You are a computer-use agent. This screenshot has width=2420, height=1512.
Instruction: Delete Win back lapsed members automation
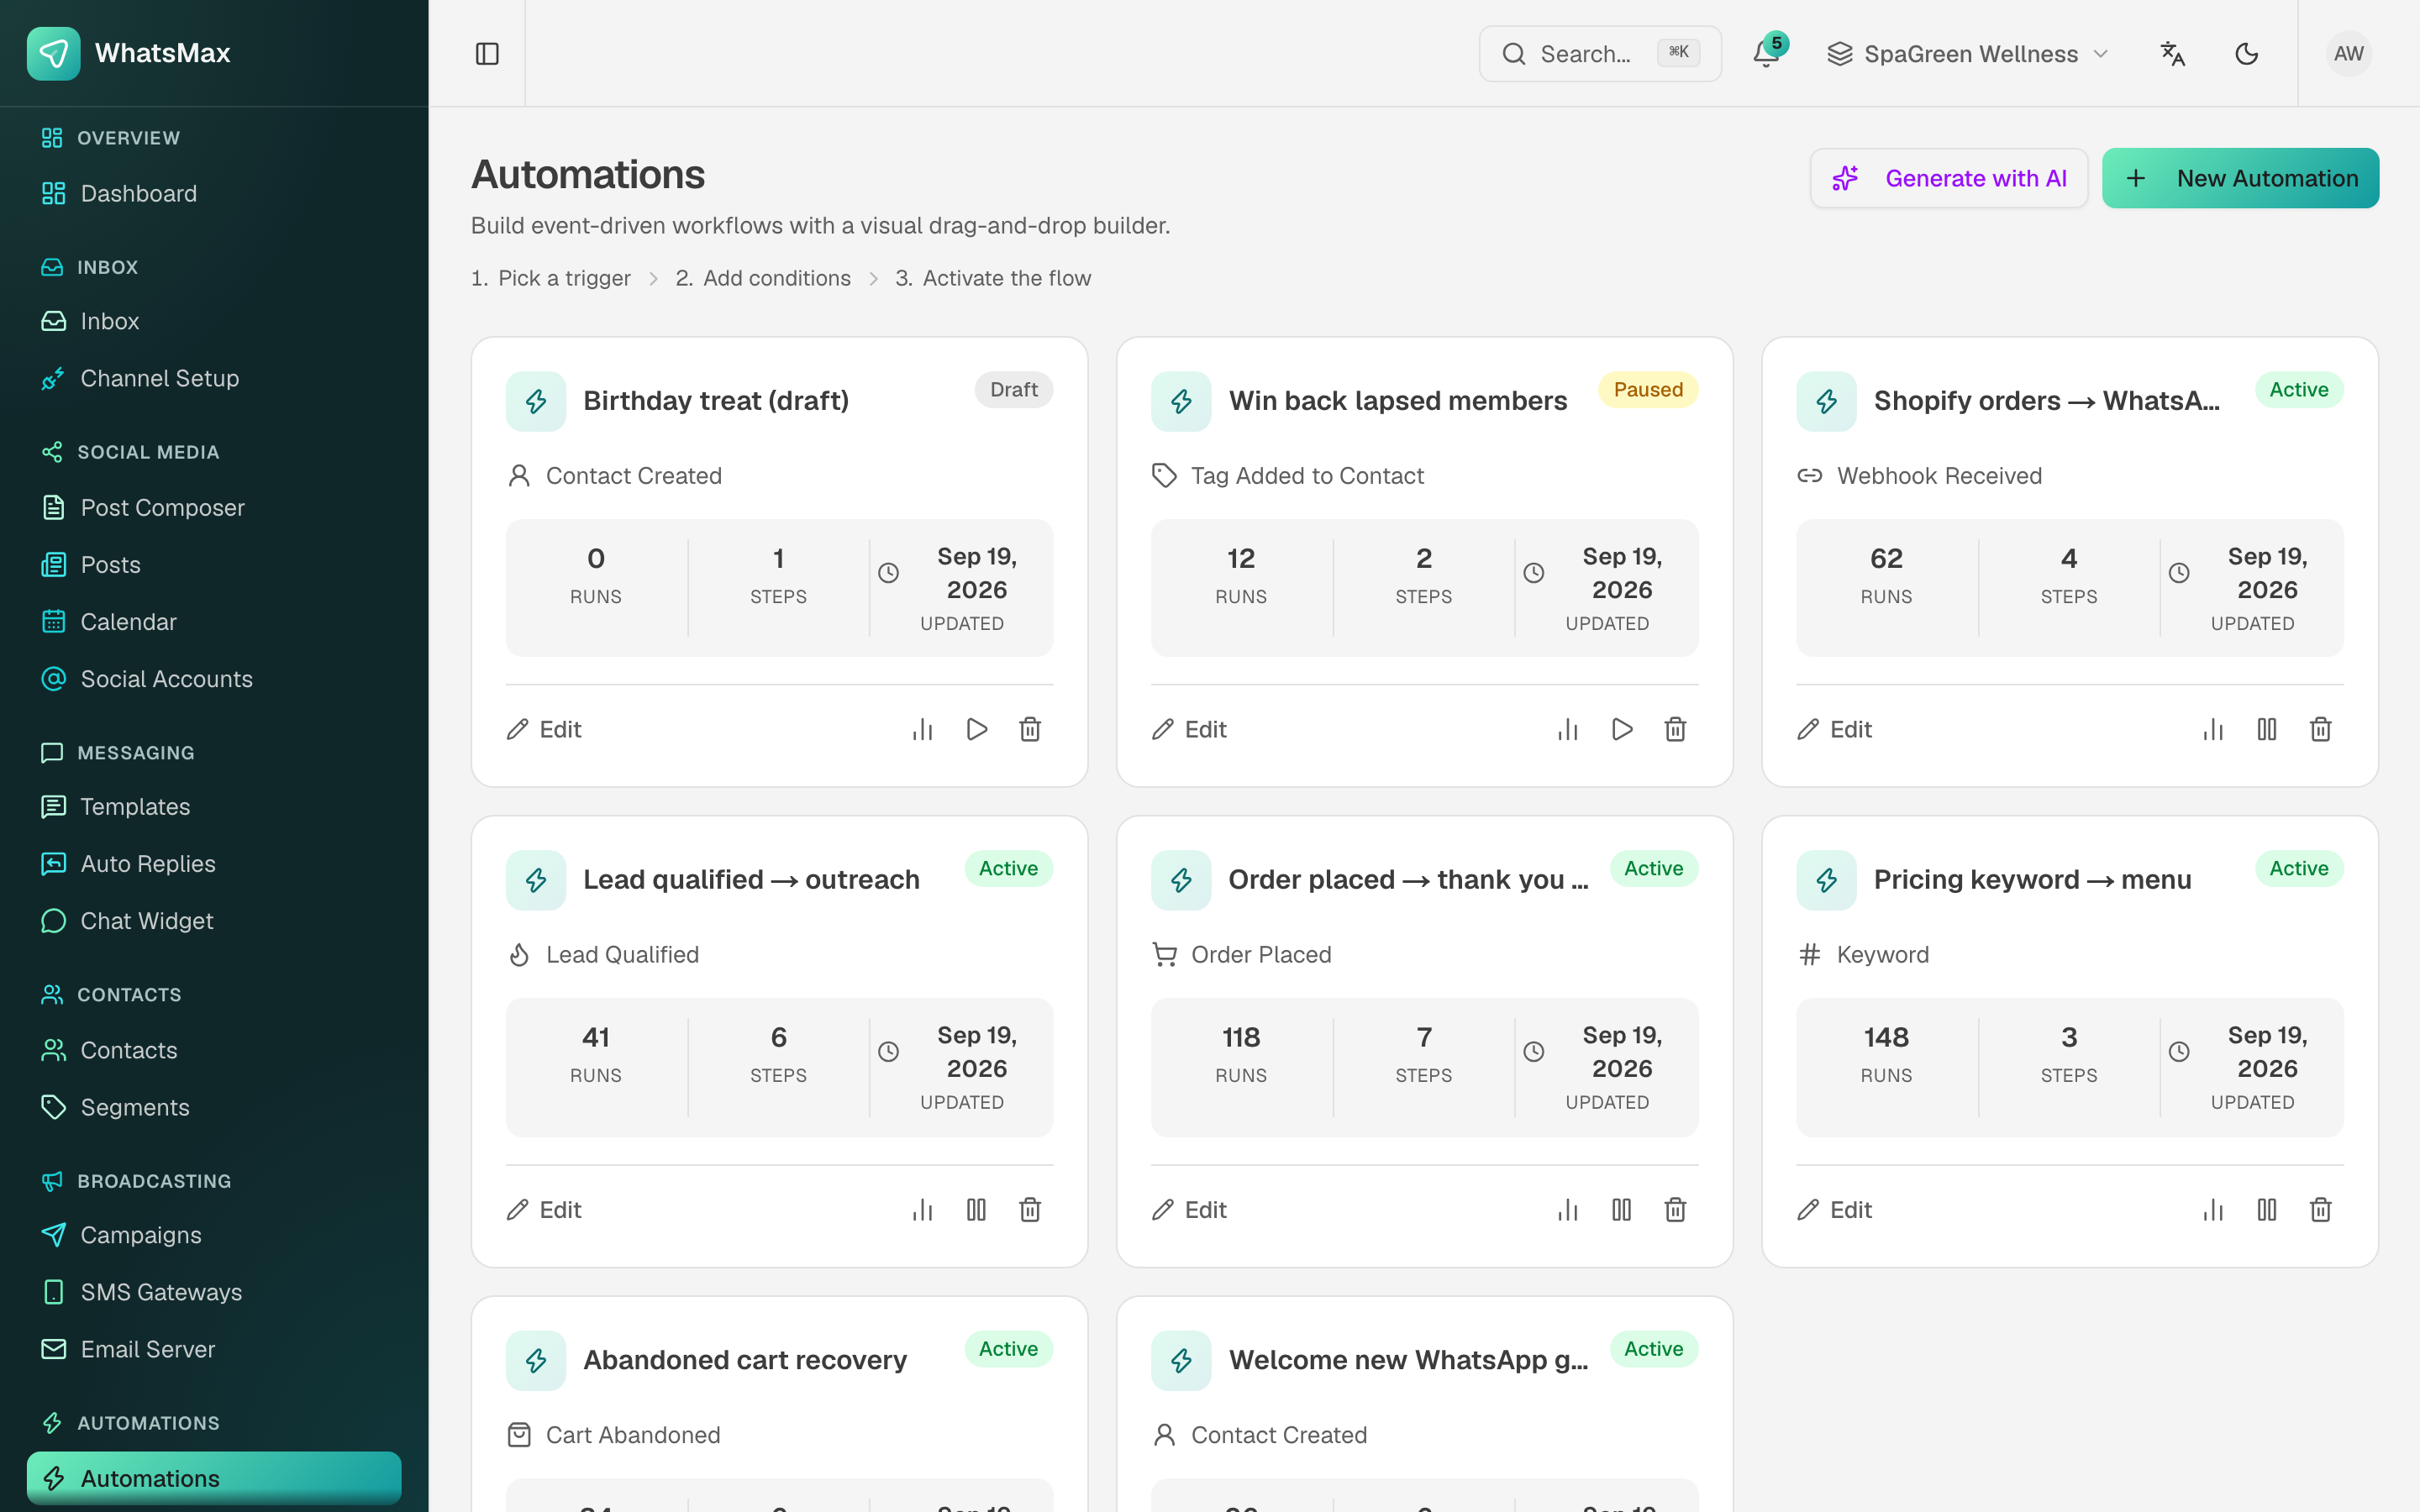(1675, 729)
